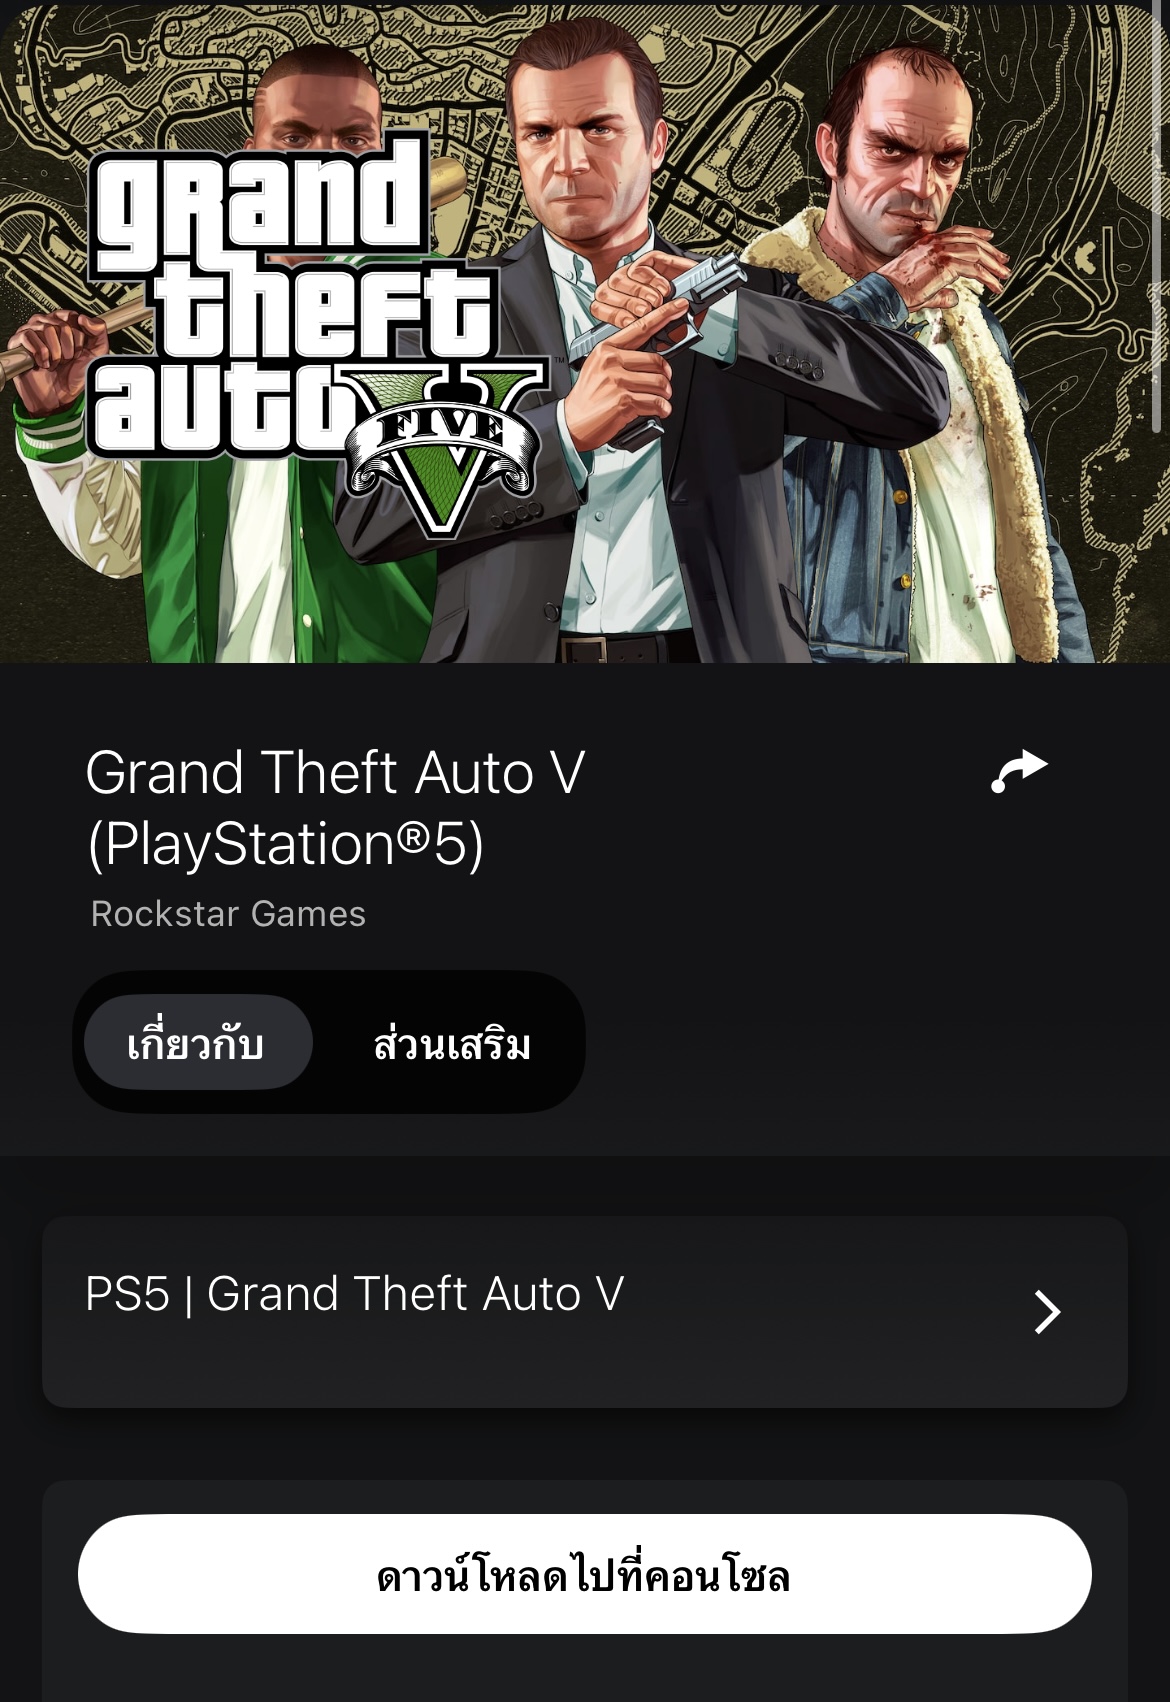Click the chevron arrow on the PS5 row
Image resolution: width=1170 pixels, height=1702 pixels.
click(x=1047, y=1311)
